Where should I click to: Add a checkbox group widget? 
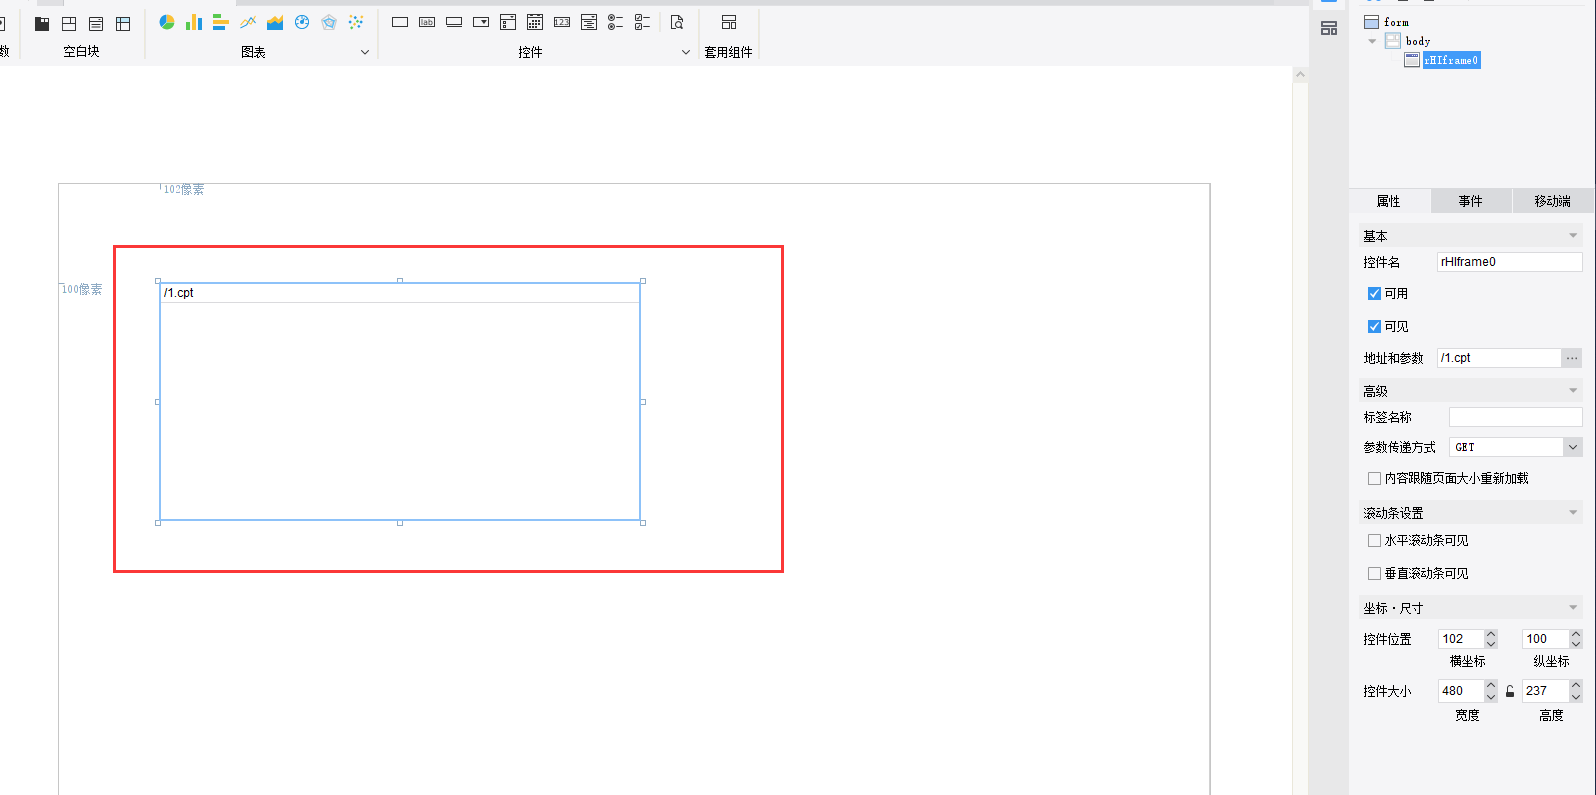643,22
